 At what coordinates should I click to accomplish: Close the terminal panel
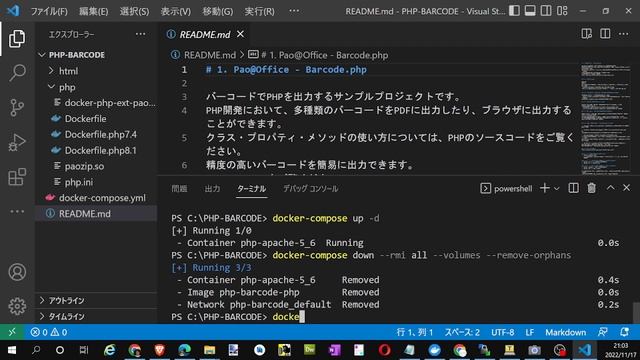[x=627, y=188]
